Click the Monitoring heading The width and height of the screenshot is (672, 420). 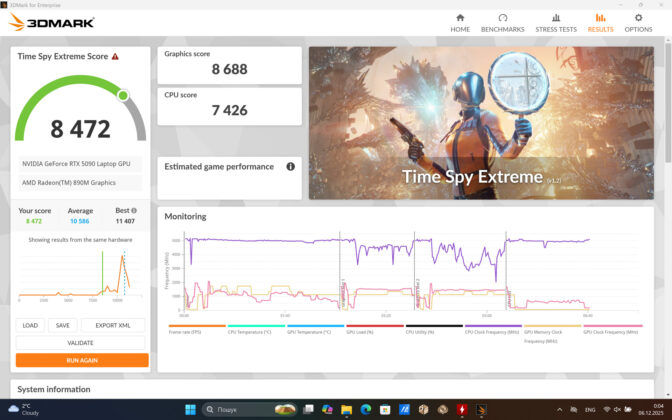click(185, 216)
